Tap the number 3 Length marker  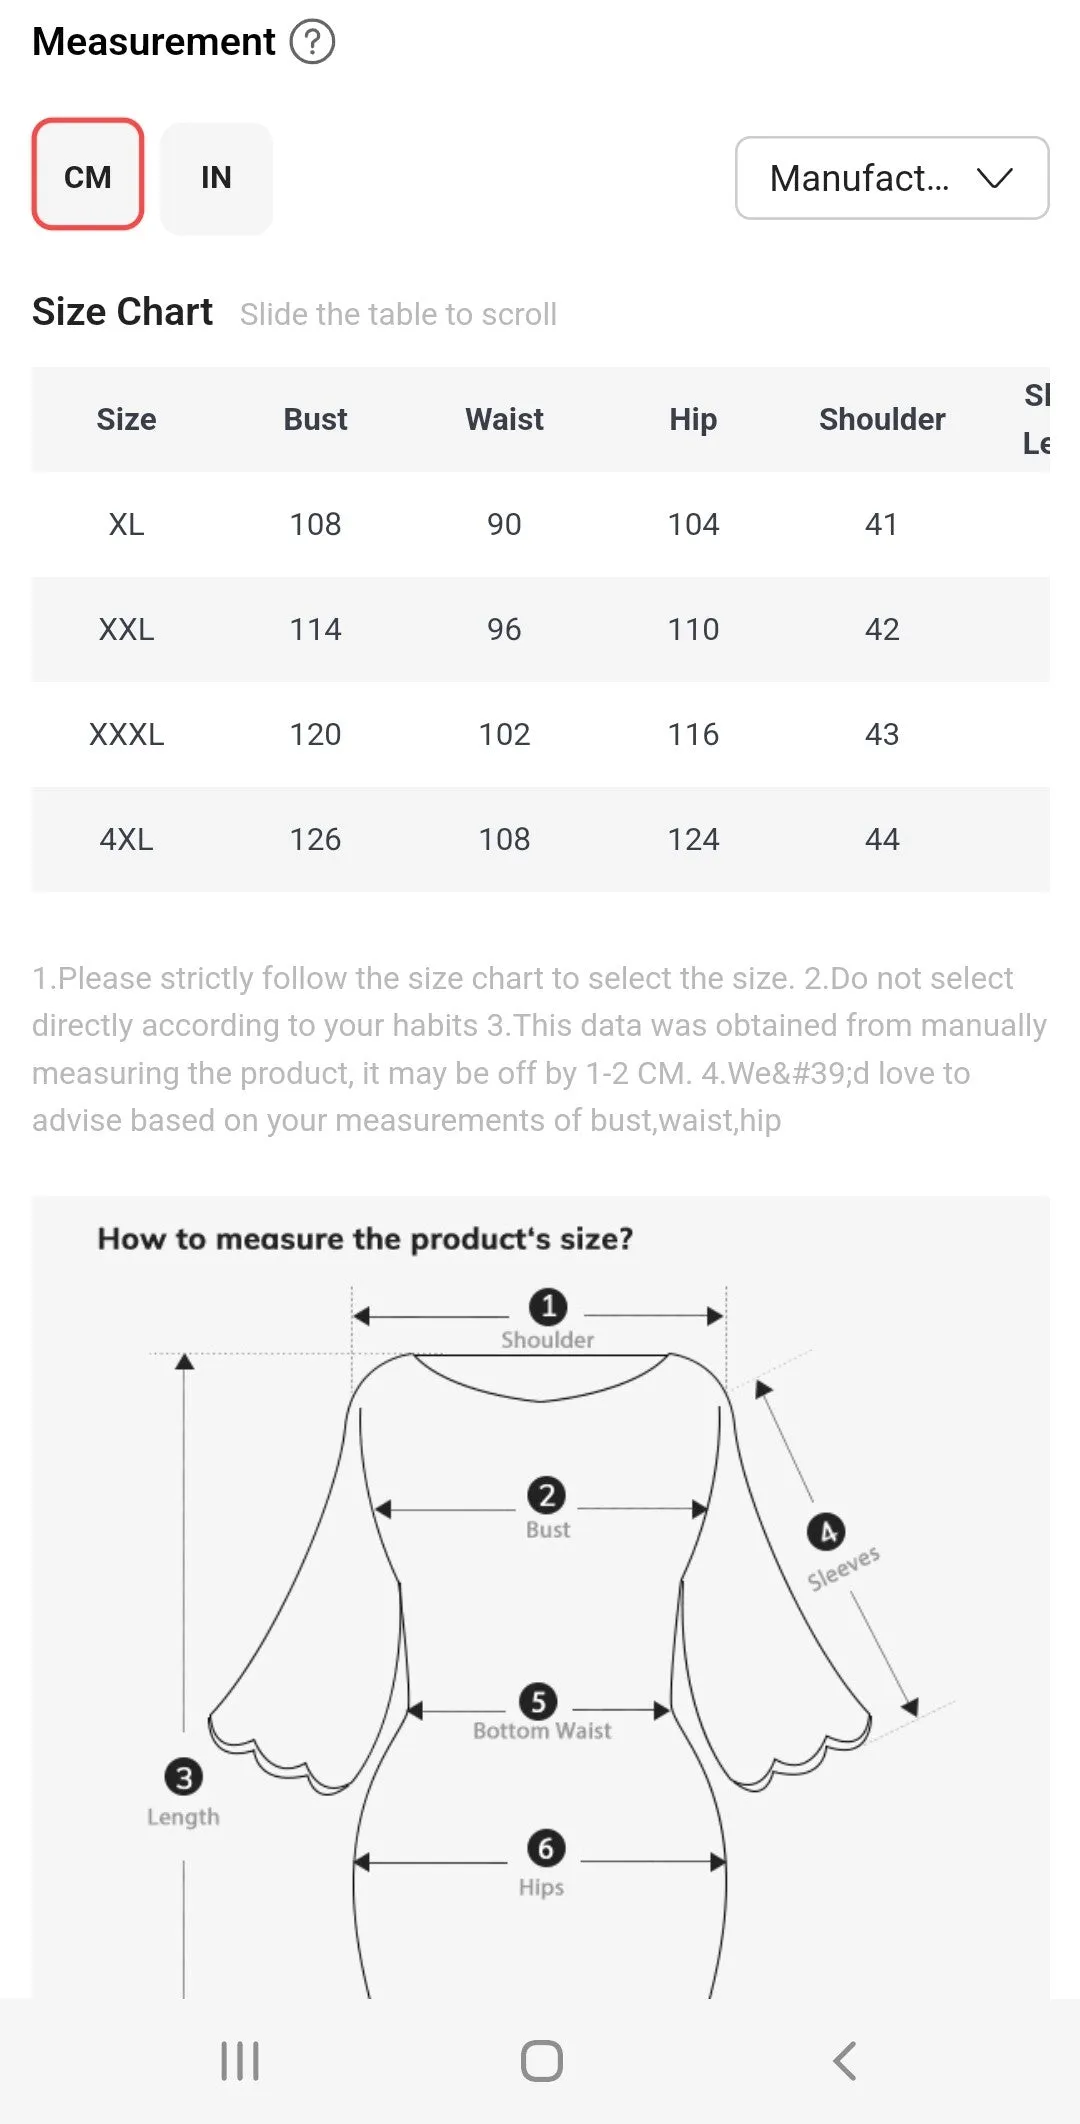click(x=183, y=1777)
